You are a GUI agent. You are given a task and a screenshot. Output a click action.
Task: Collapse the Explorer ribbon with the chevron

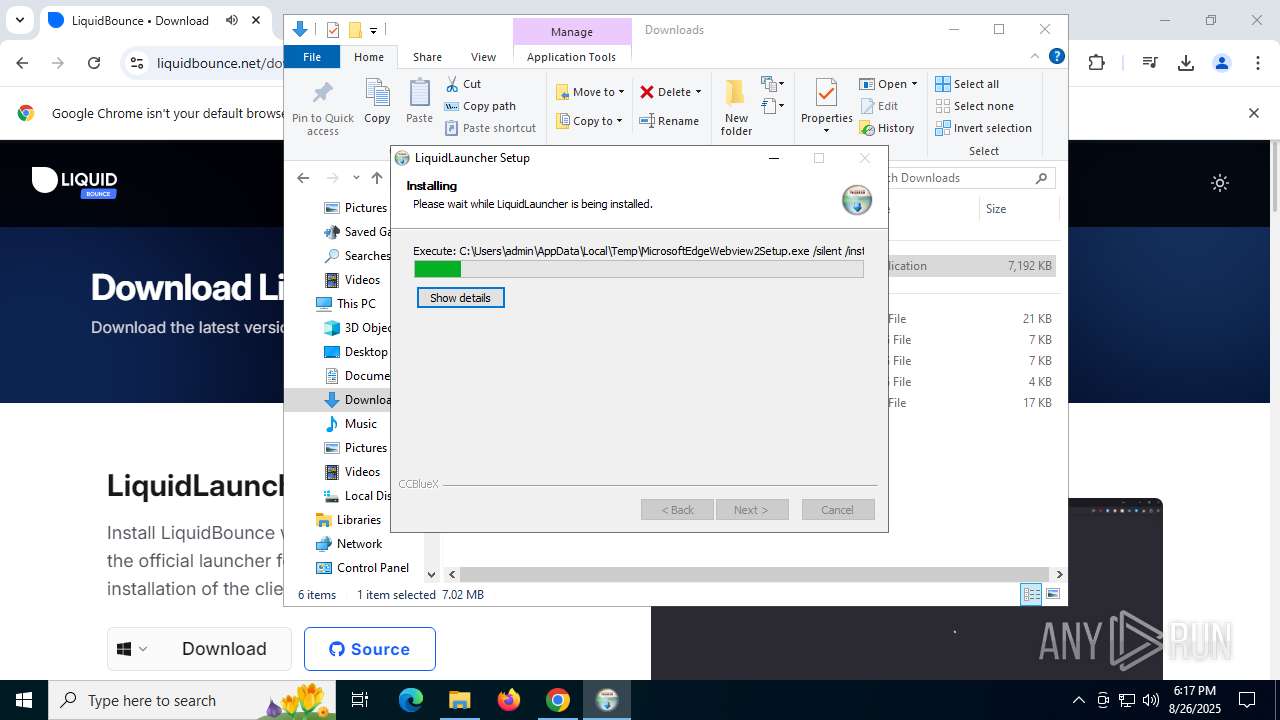coord(1035,56)
